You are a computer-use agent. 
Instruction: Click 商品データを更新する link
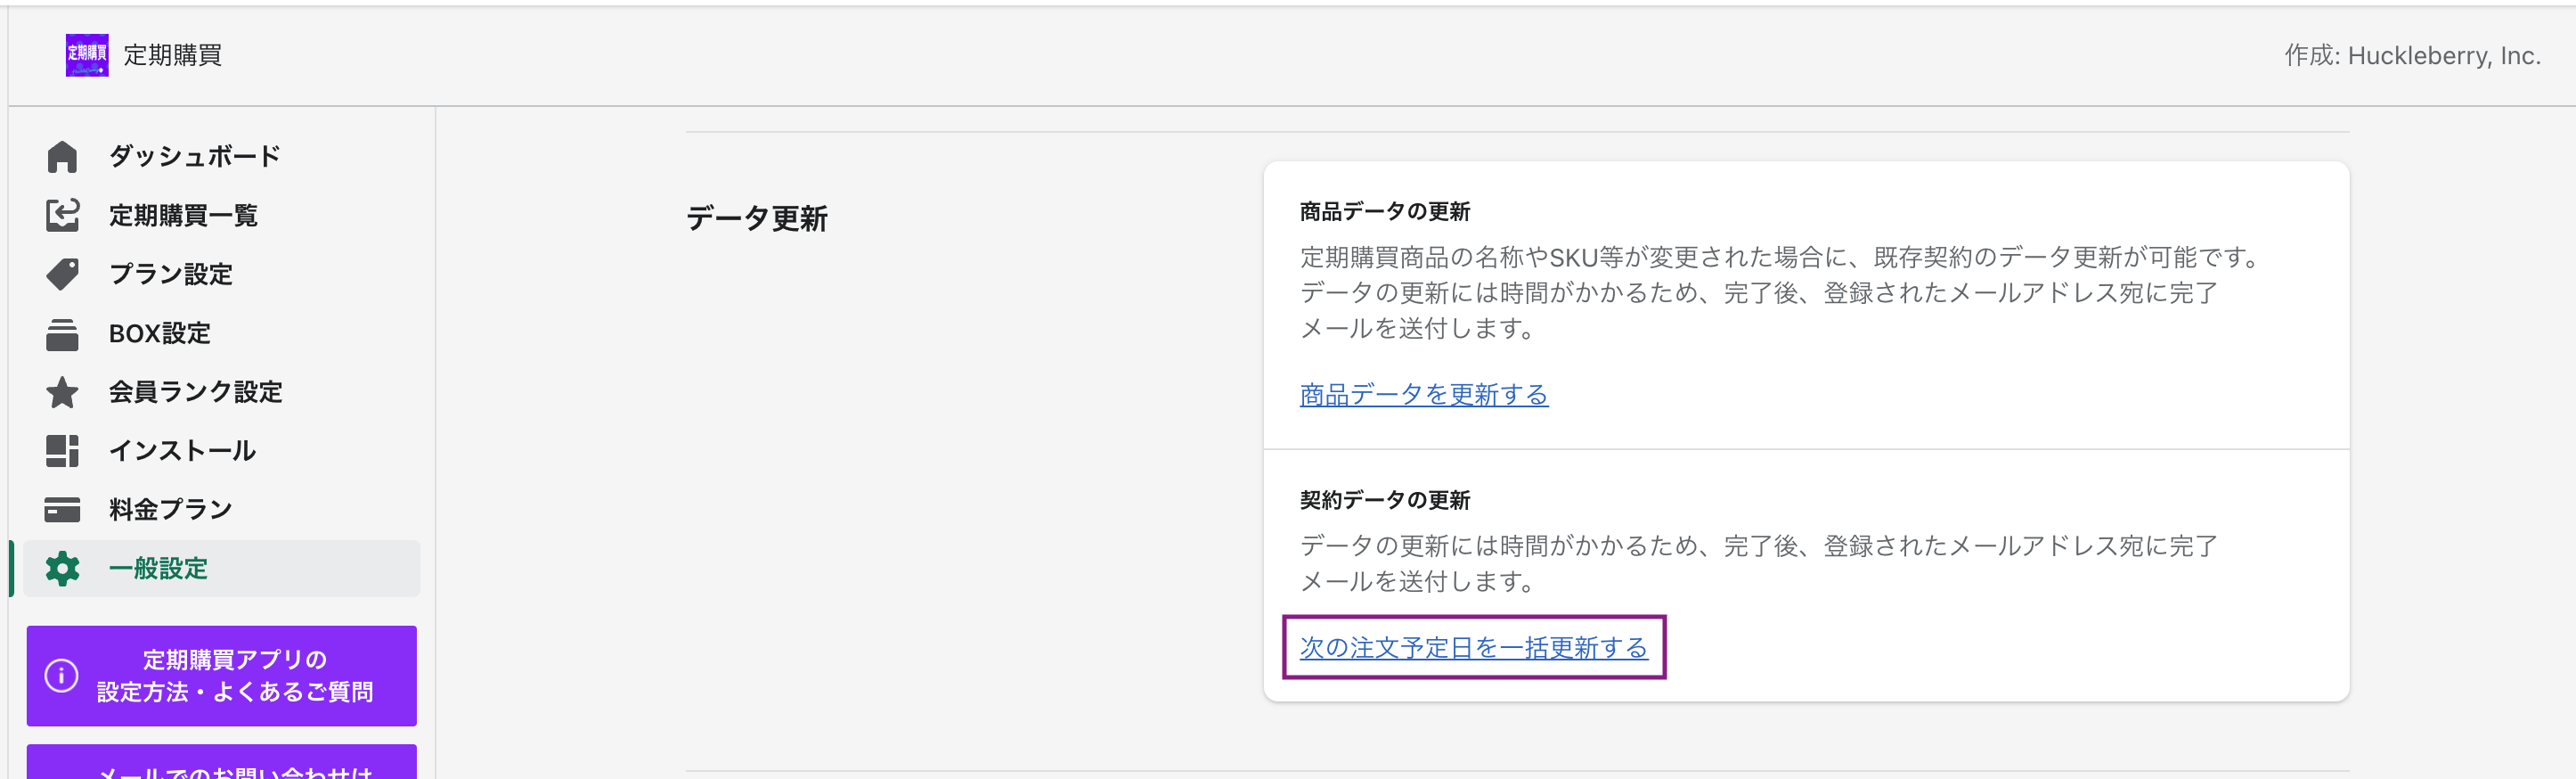tap(1423, 395)
